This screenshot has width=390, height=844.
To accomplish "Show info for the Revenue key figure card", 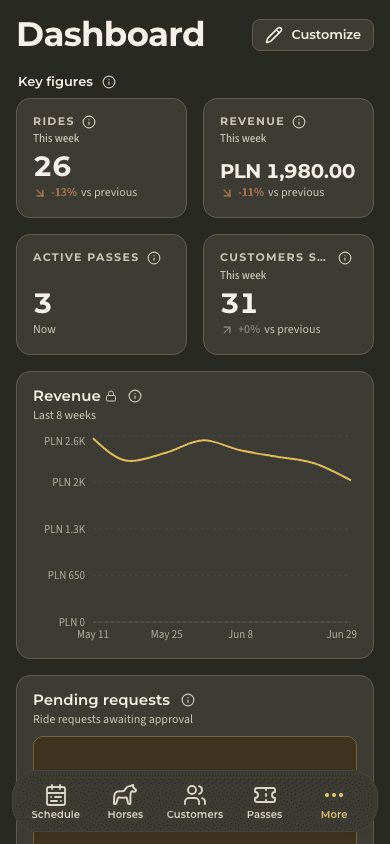I will coord(299,122).
